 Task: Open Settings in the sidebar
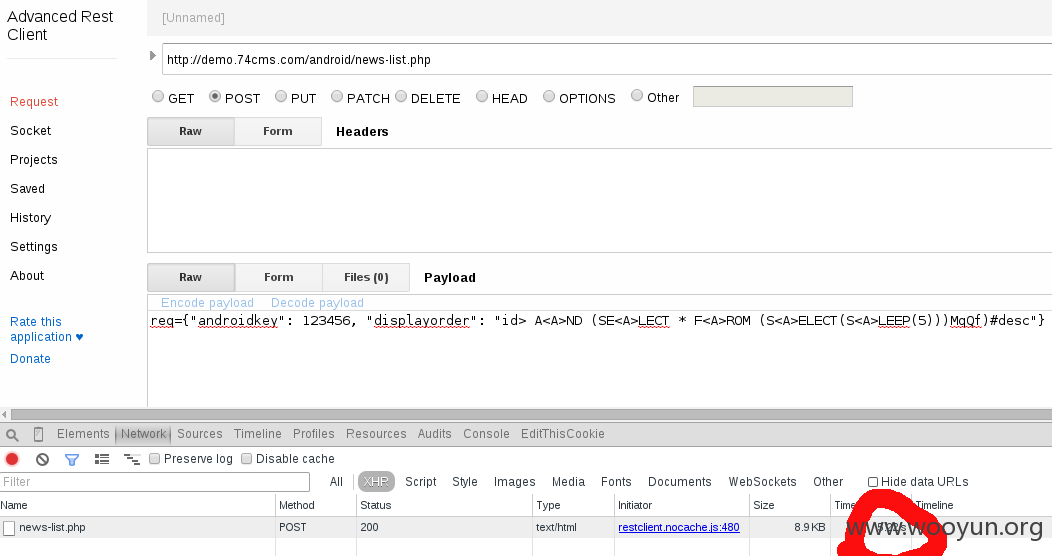[34, 246]
